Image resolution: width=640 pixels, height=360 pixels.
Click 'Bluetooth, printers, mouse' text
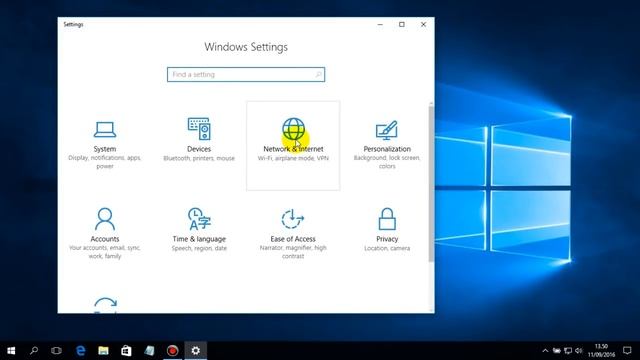[199, 158]
